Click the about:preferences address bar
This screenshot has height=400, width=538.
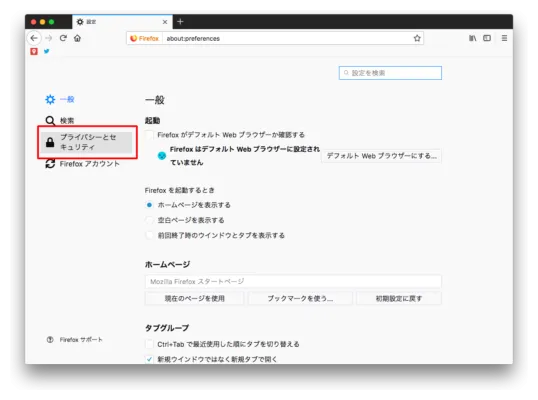274,38
